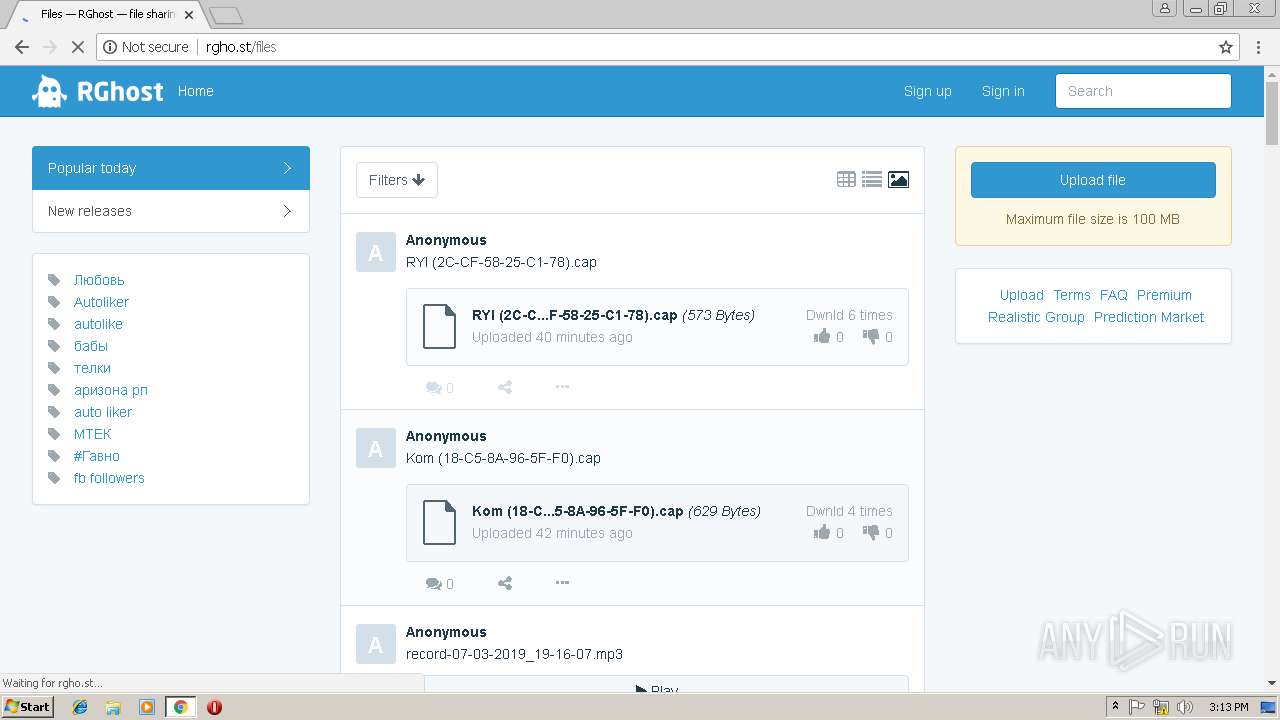Image resolution: width=1280 pixels, height=720 pixels.
Task: Open volume control in system tray
Action: 1185,707
